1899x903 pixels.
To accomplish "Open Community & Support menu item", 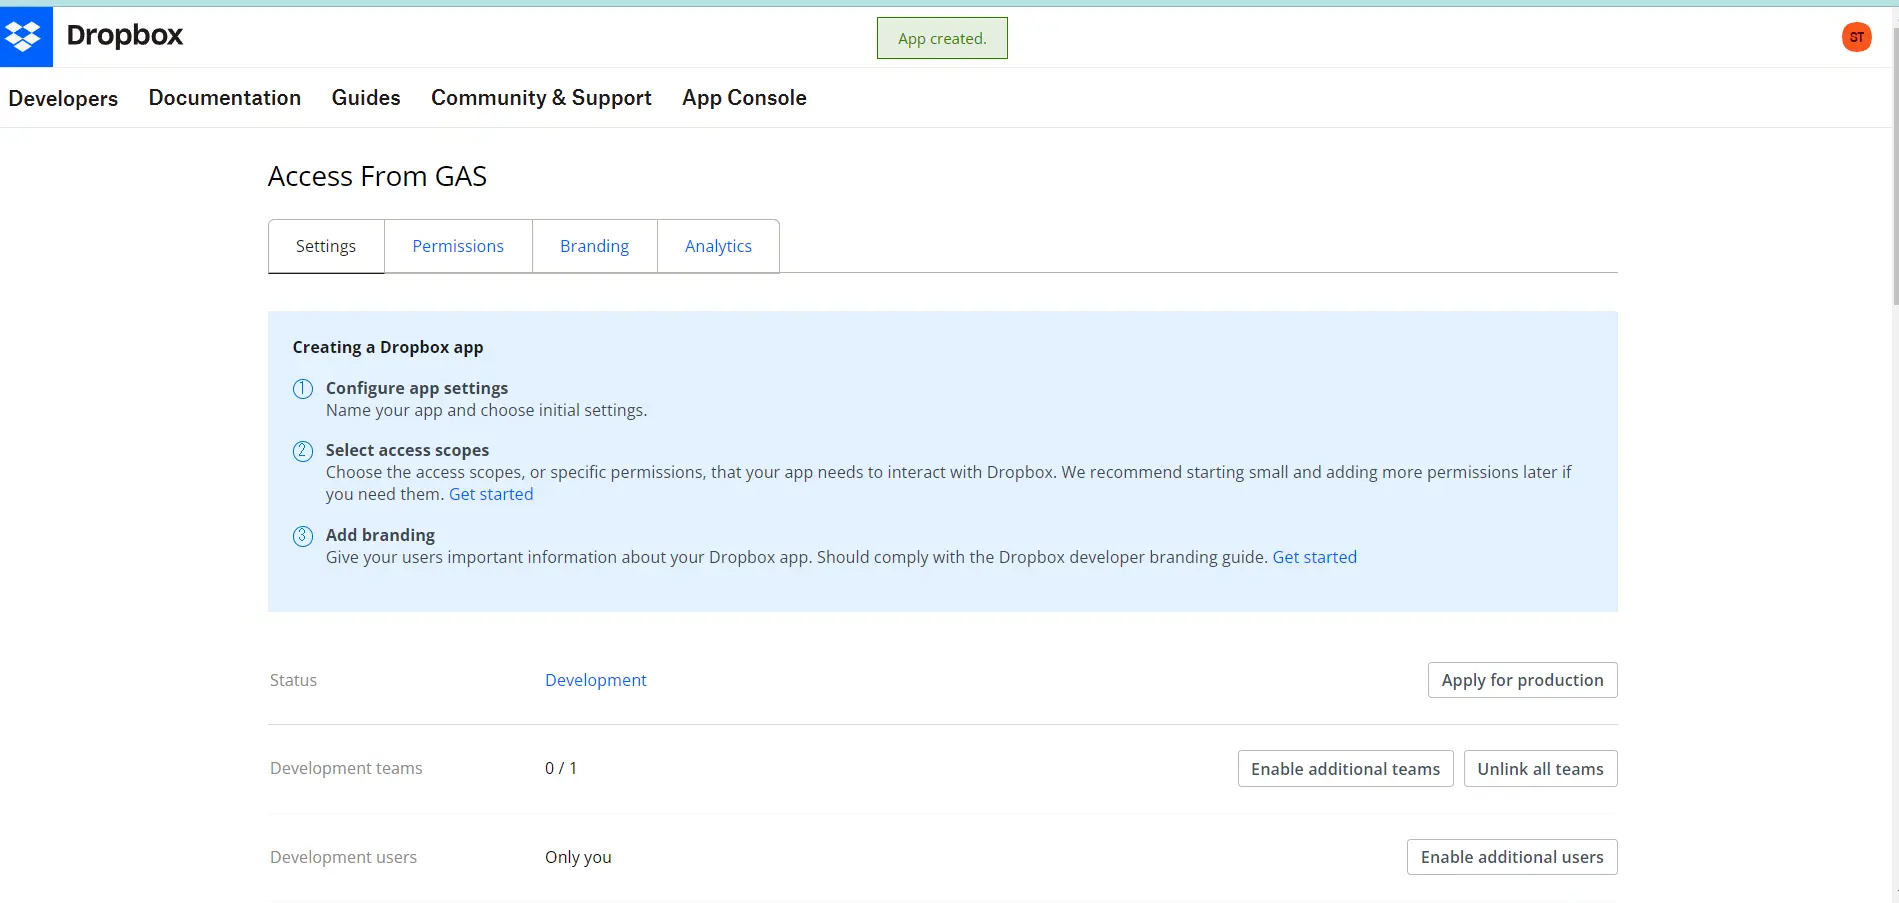I will click(x=541, y=98).
